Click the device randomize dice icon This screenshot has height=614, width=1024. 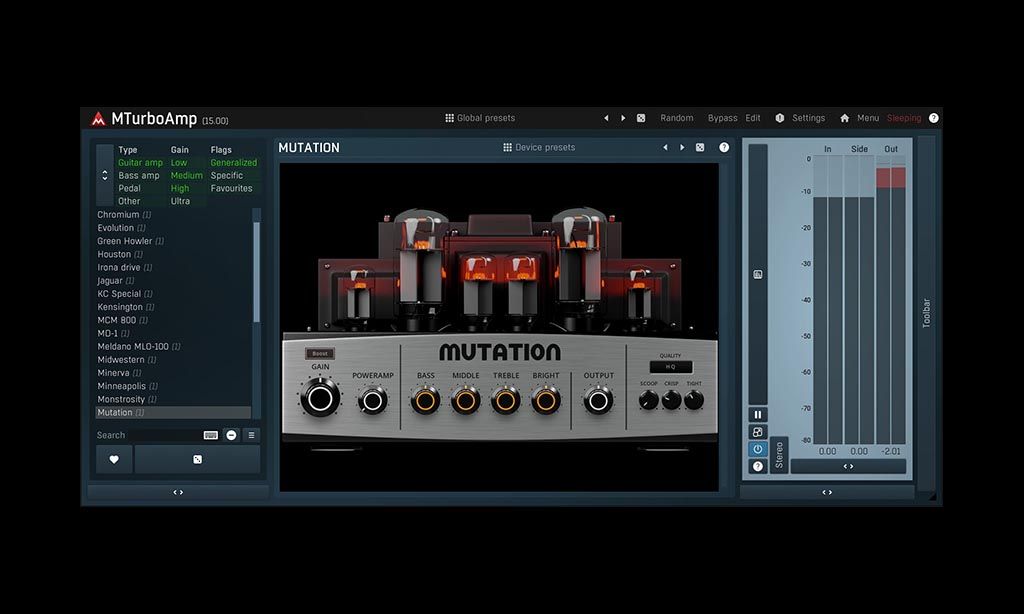[700, 148]
